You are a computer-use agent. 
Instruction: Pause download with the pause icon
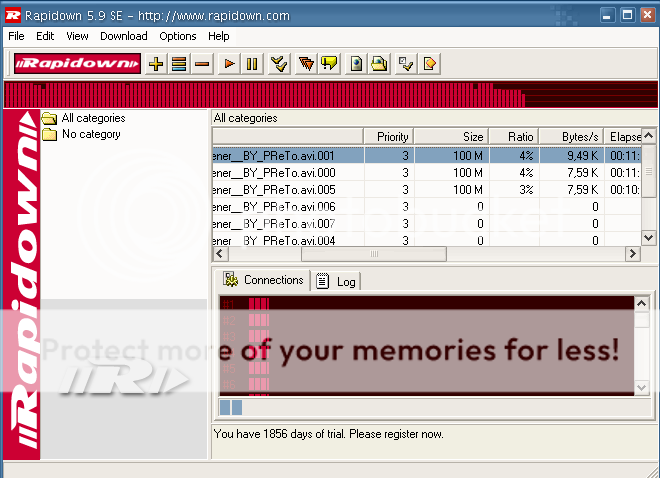click(x=252, y=64)
